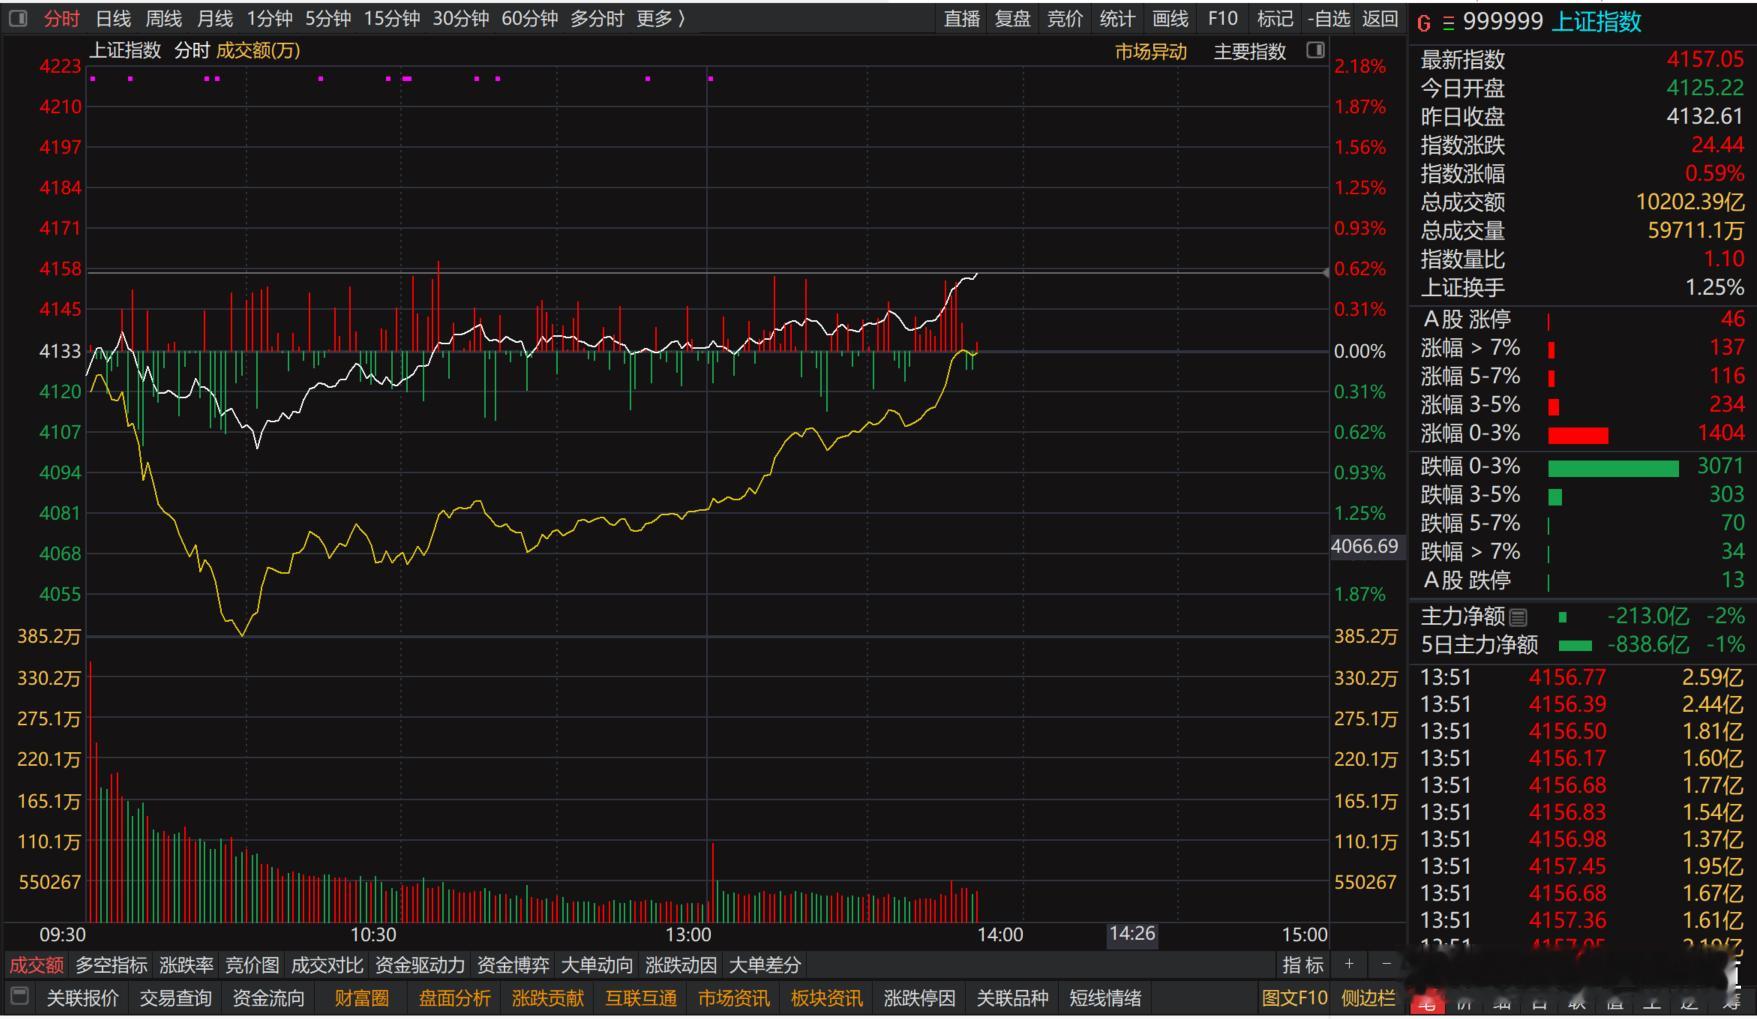The image size is (1757, 1019).
Task: Open 关联报价 in the bottom bar
Action: (x=83, y=998)
